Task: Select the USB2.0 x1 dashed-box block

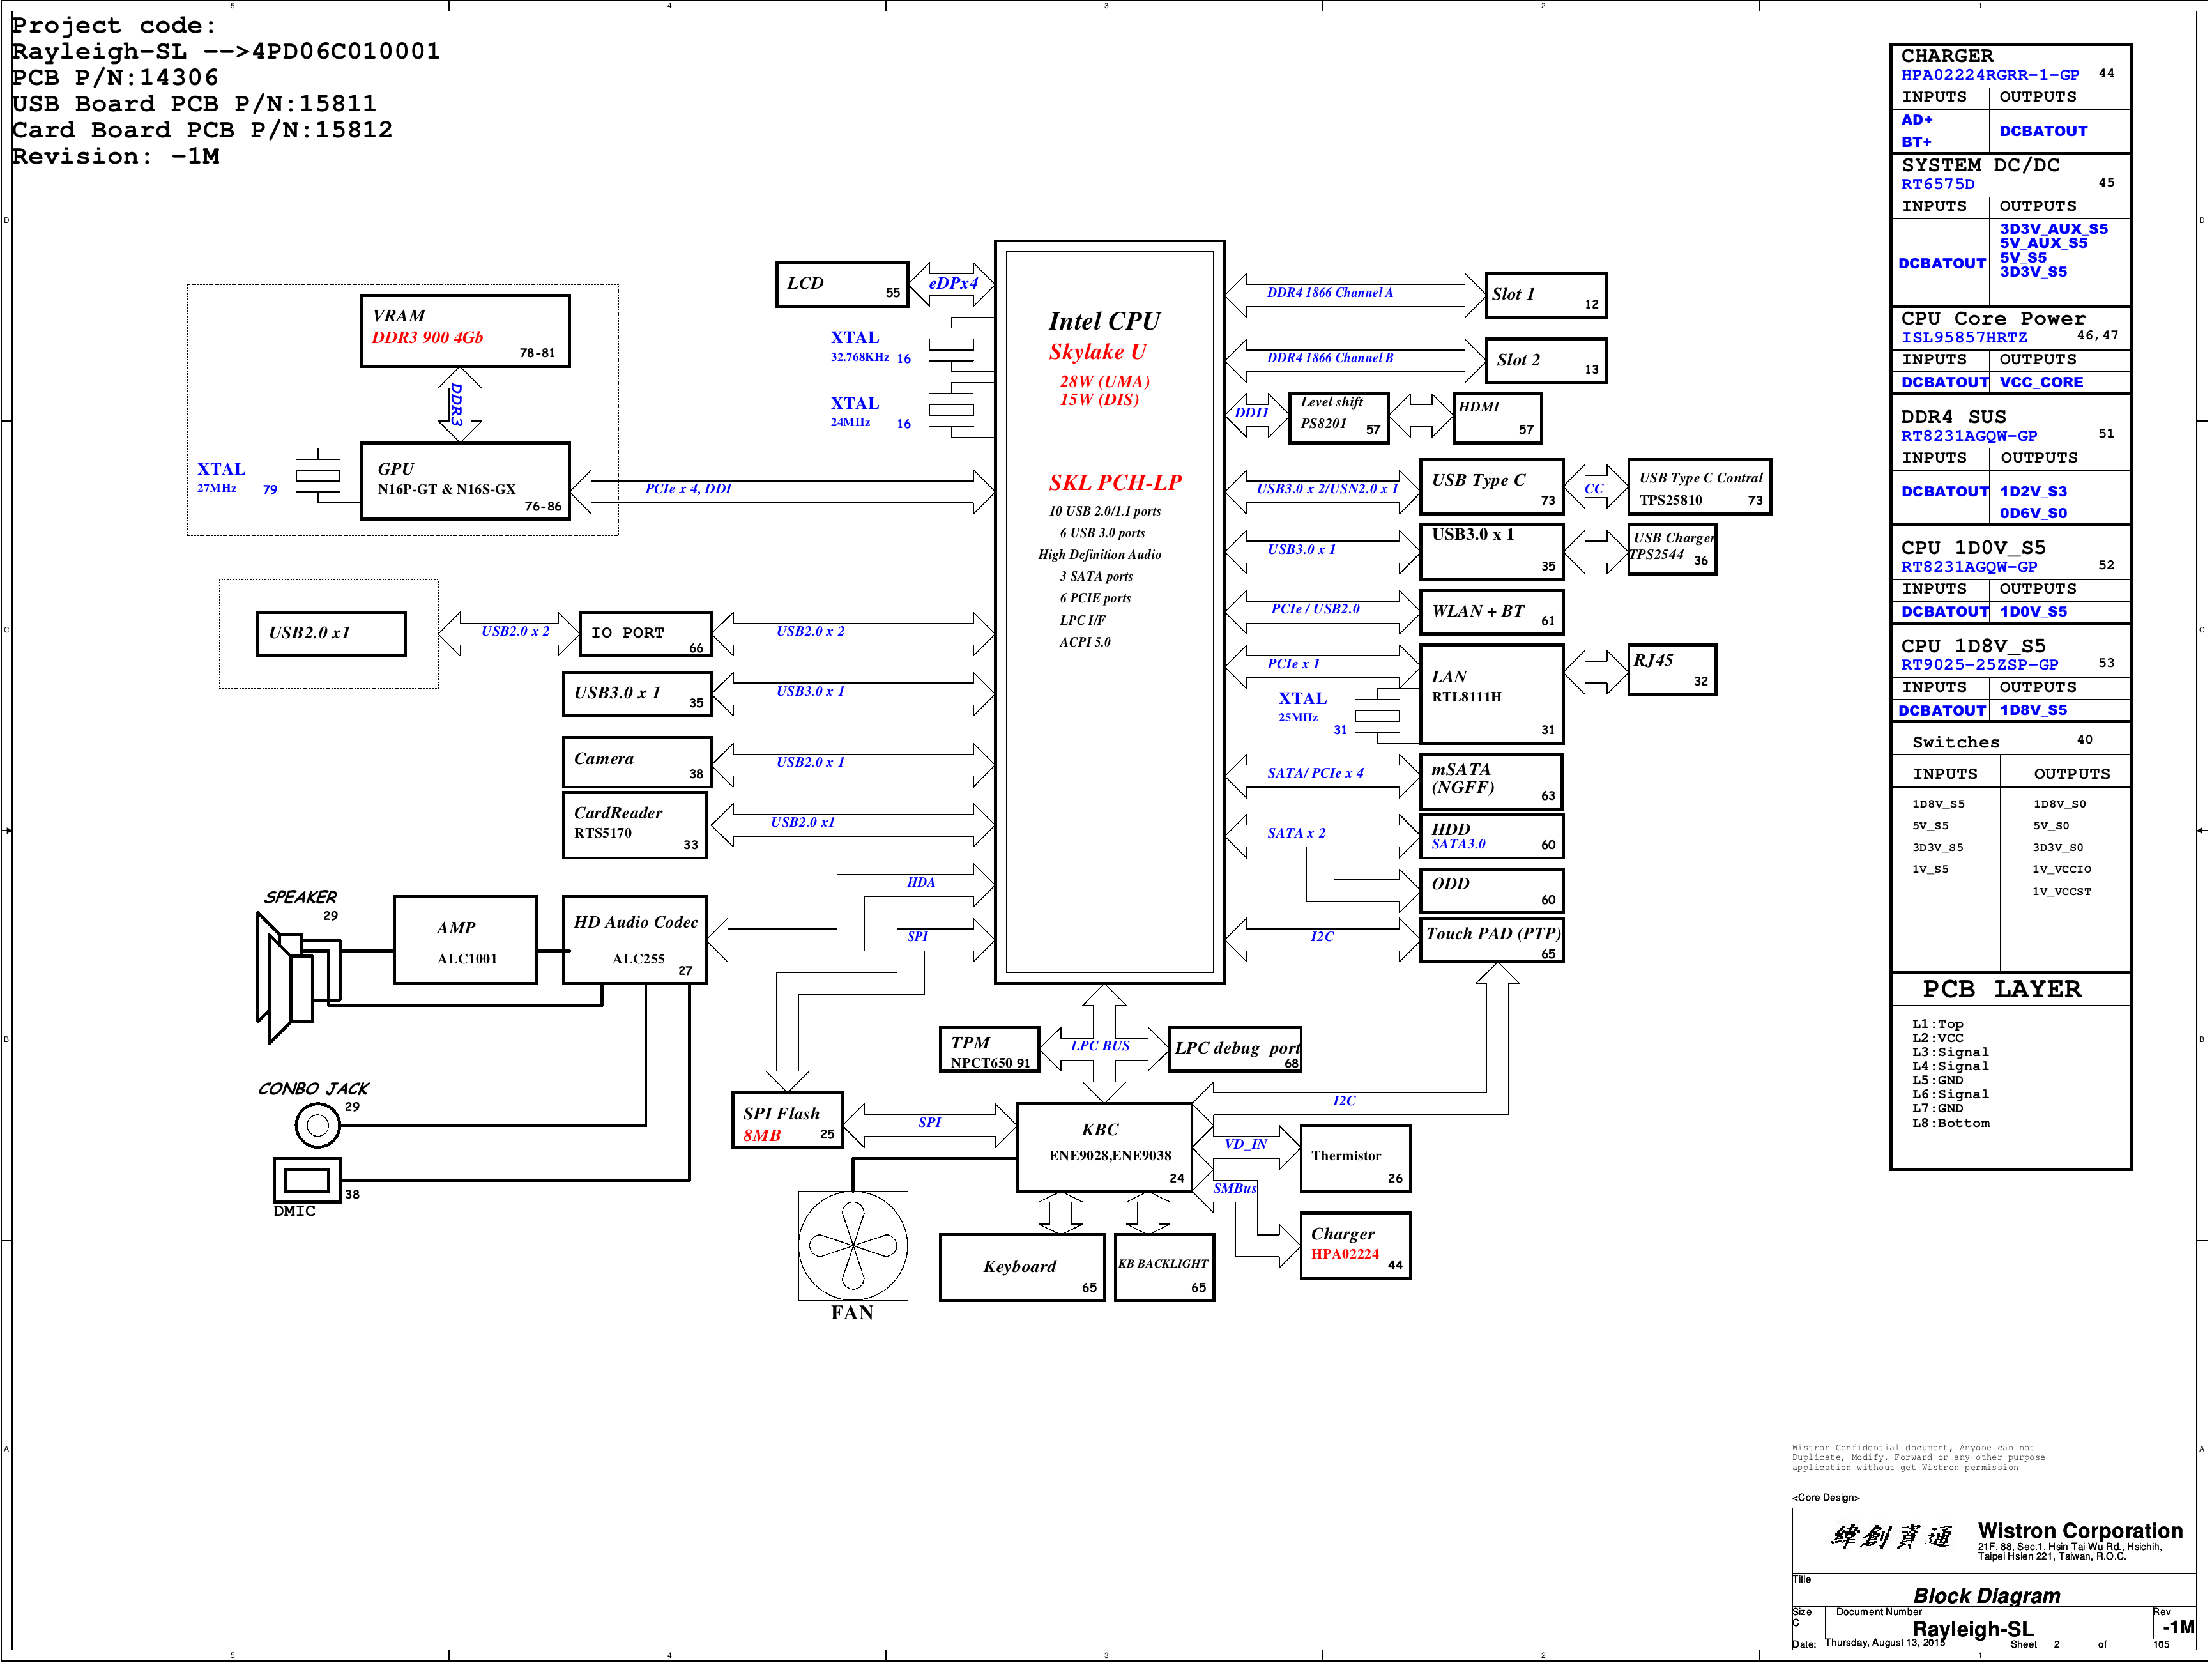Action: tap(331, 634)
